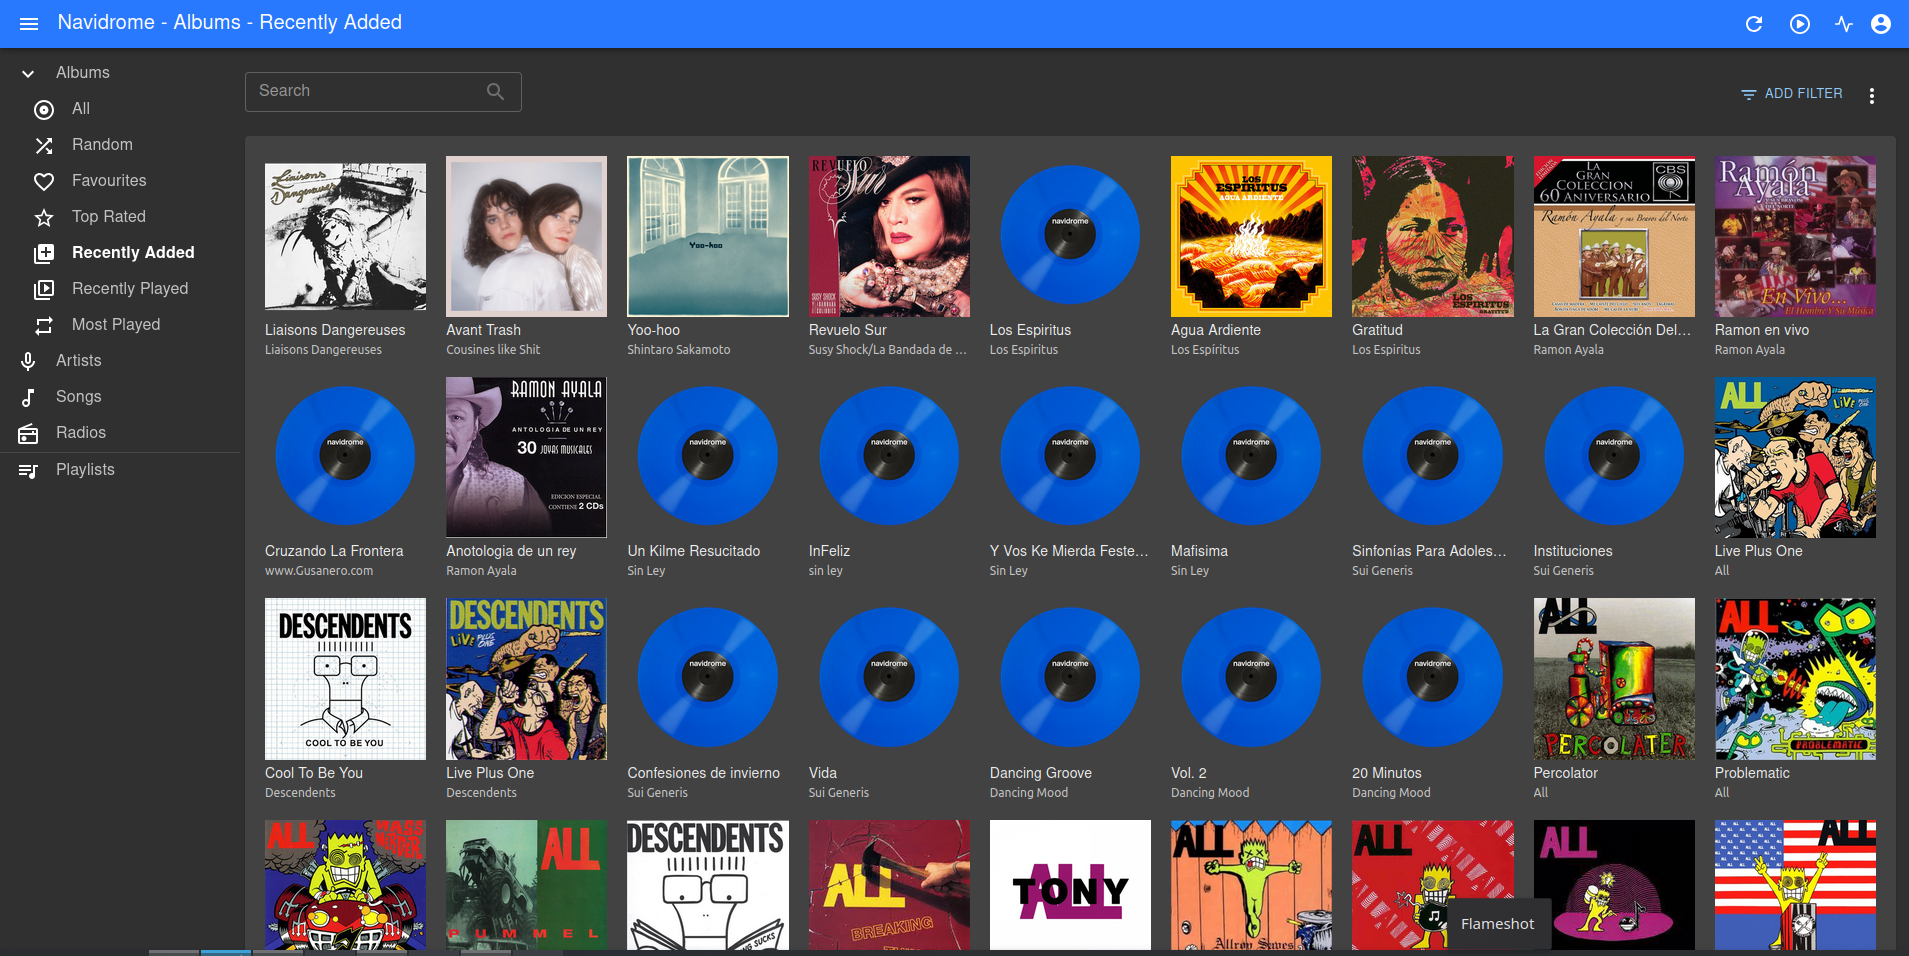Select Random in the sidebar
The image size is (1909, 956).
pos(120,145)
